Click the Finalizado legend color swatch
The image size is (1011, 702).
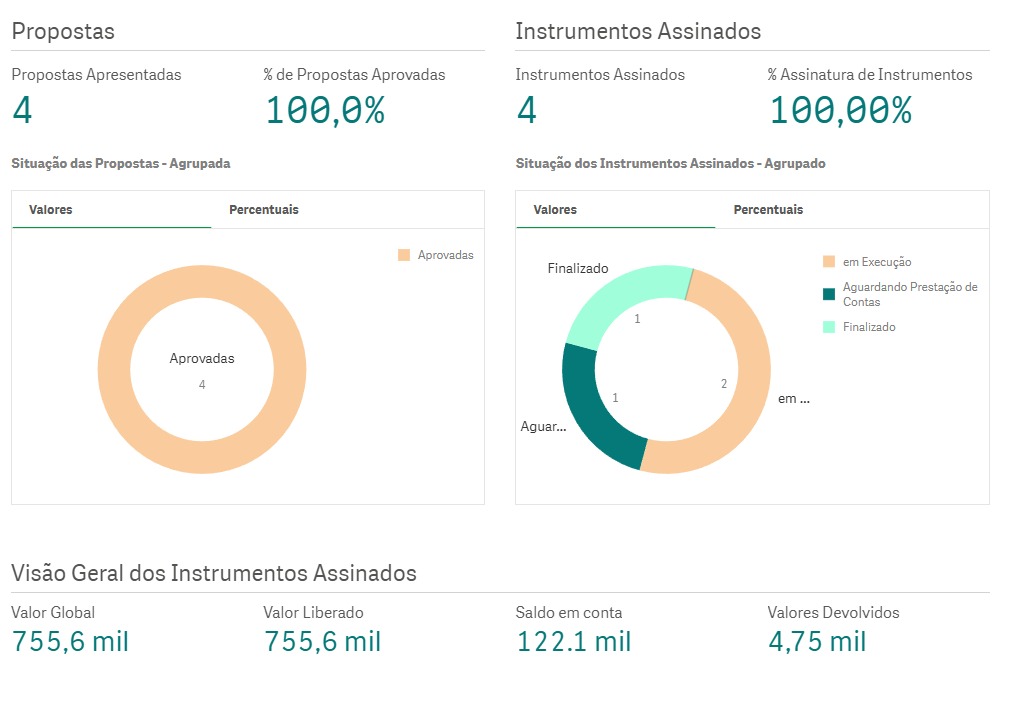click(x=828, y=327)
